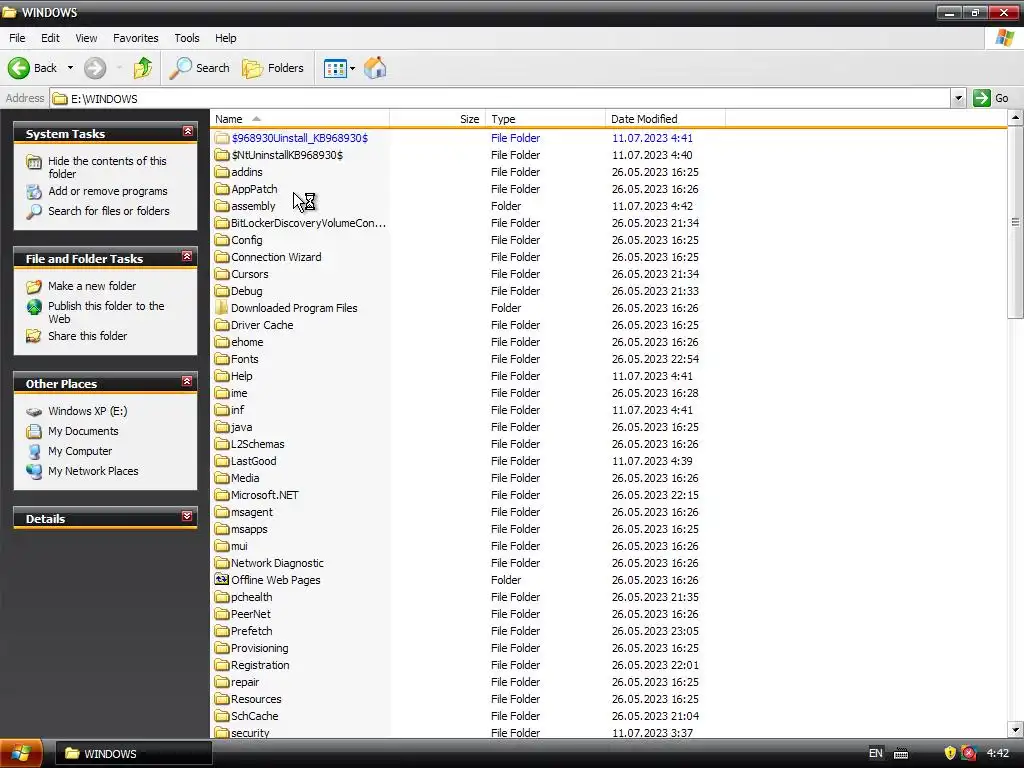Select the $NtUninstallKB968930$ folder icon

click(x=222, y=155)
